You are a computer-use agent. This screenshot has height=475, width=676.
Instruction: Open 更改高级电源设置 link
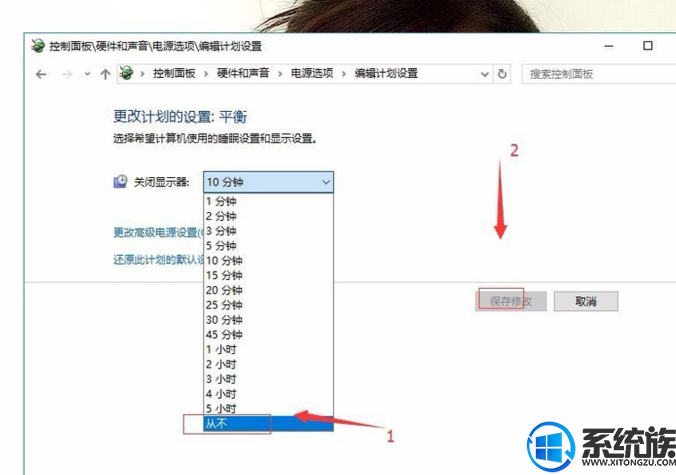(x=157, y=233)
